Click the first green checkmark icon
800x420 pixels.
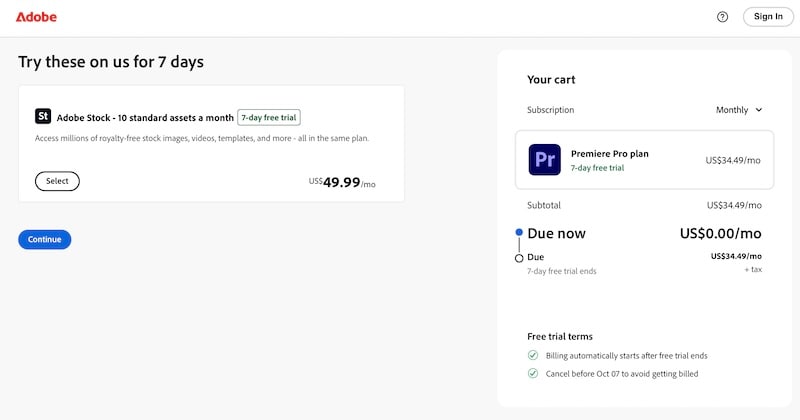(533, 355)
